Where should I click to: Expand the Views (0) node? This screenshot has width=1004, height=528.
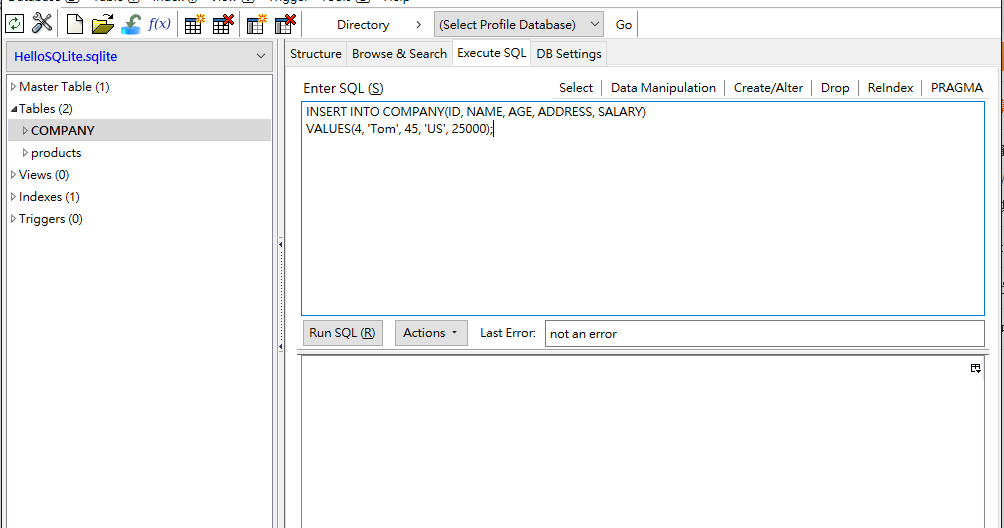[13, 175]
